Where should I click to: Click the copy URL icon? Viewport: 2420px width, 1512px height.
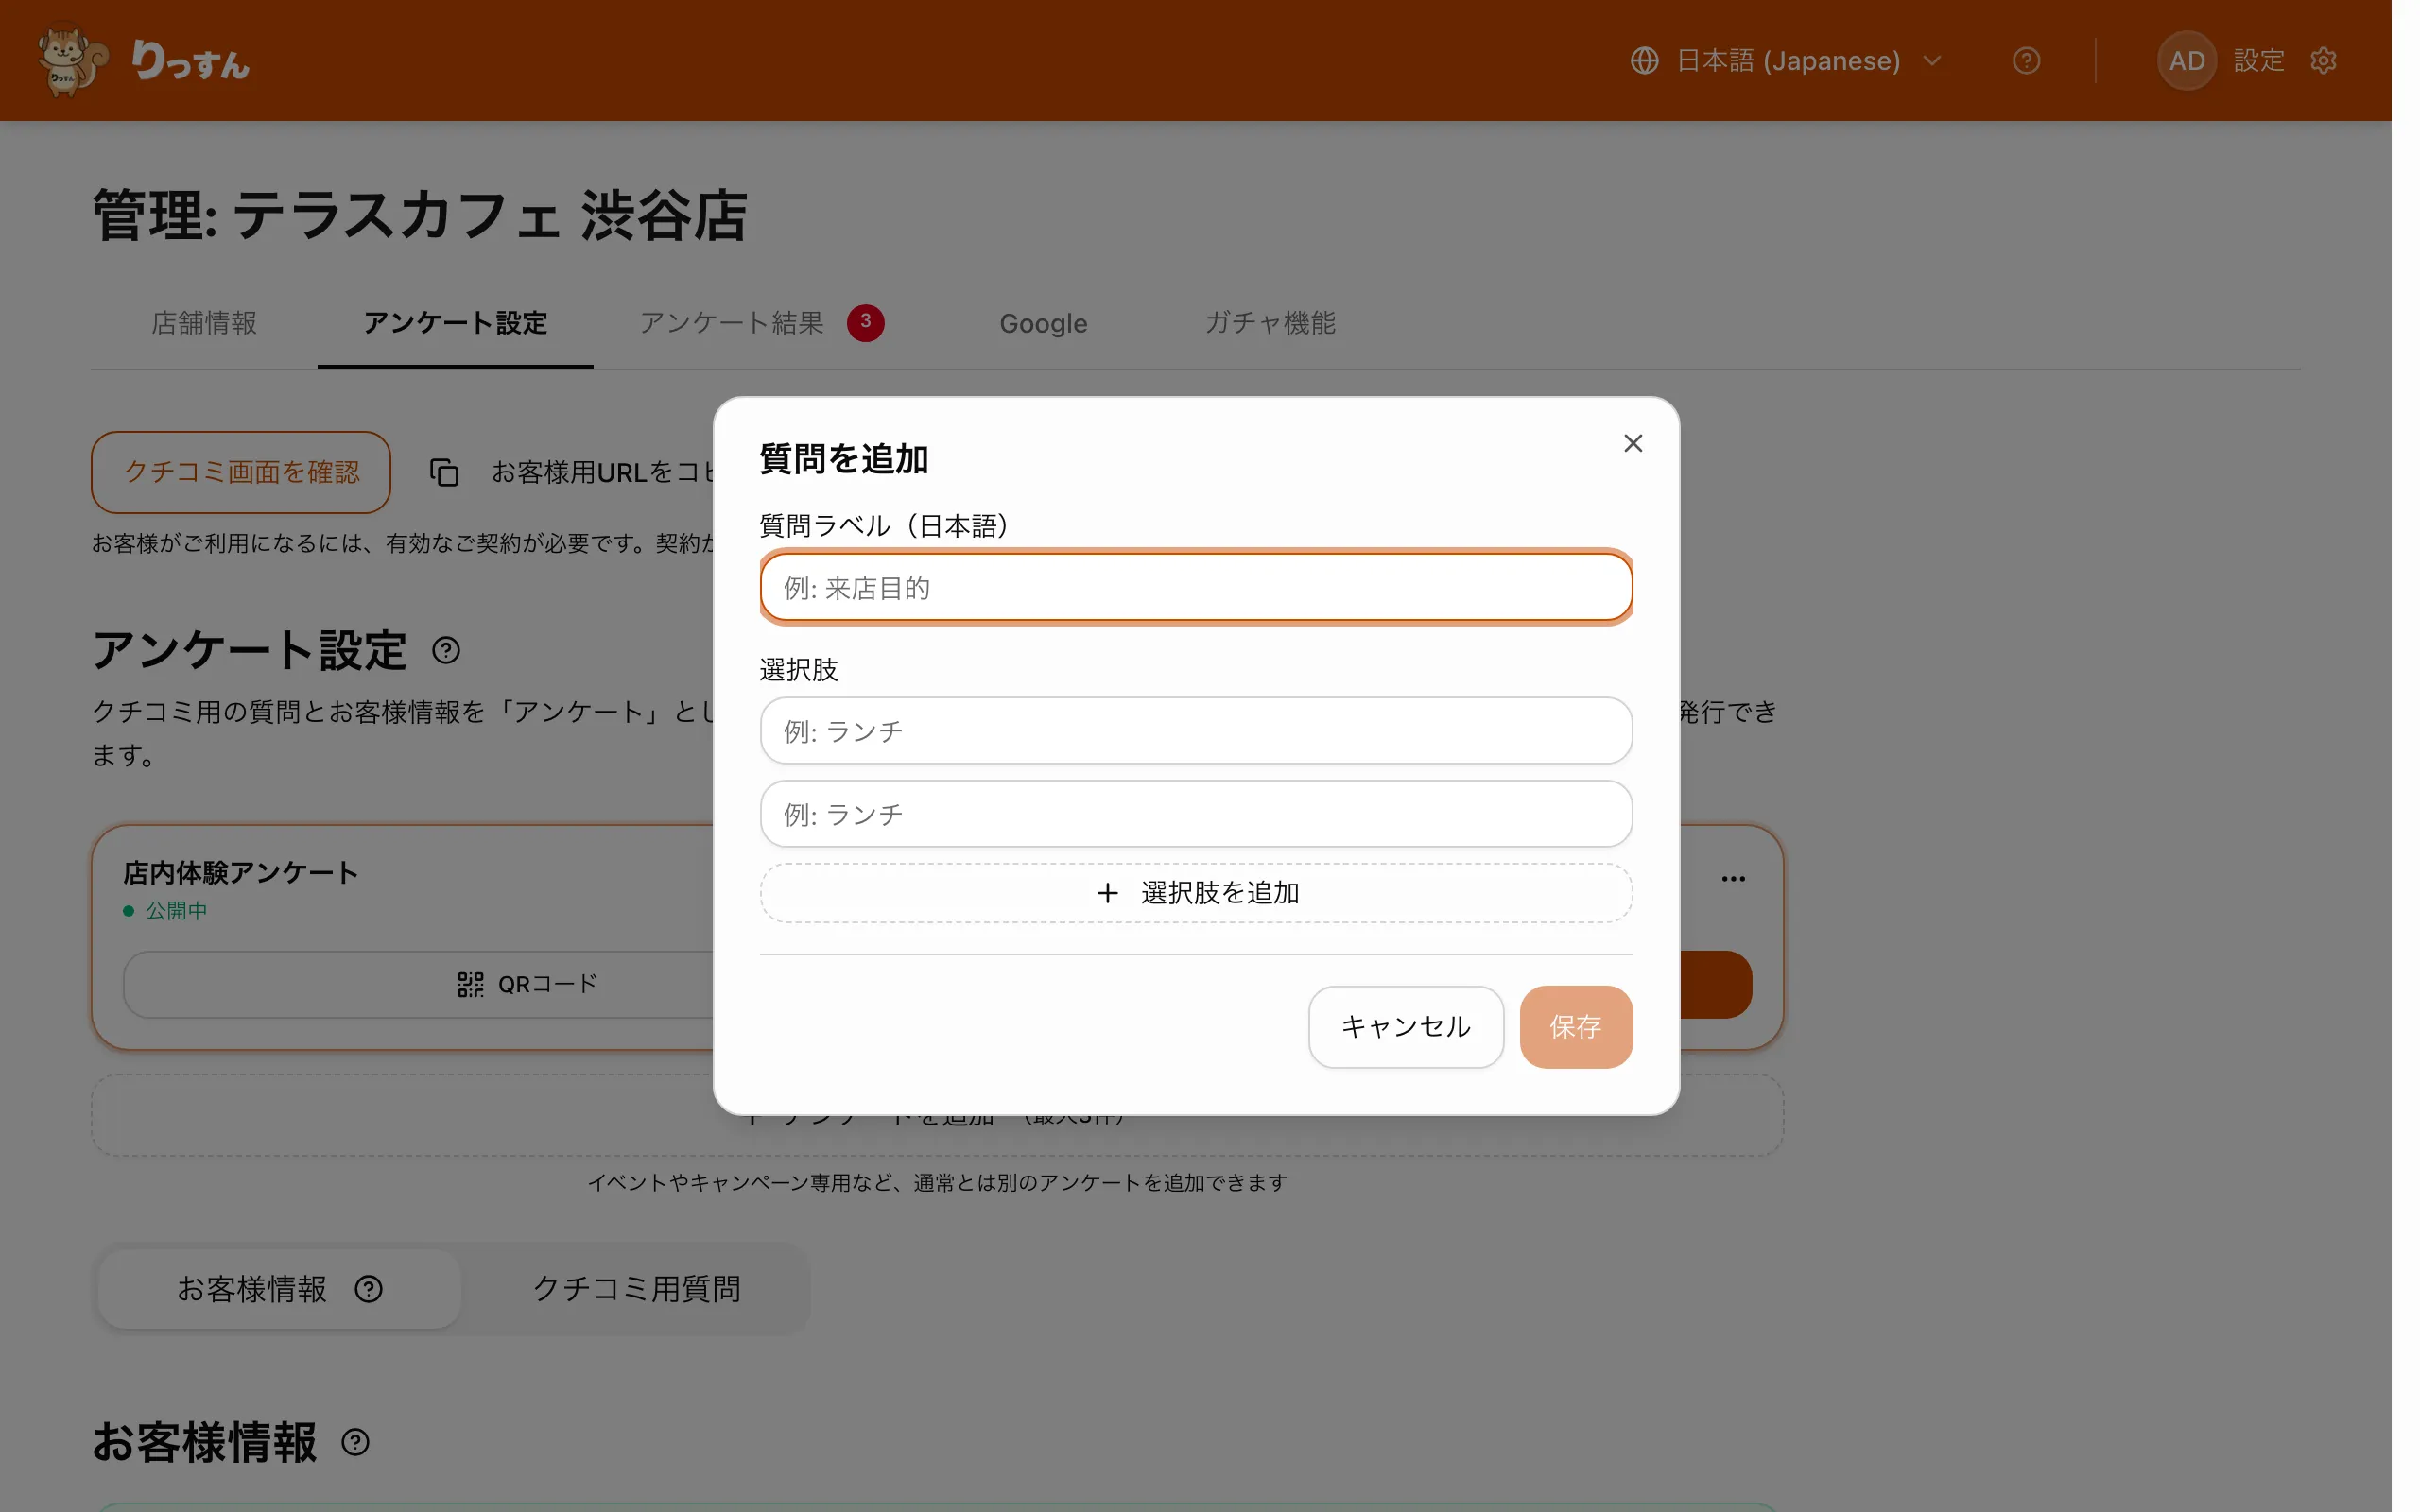point(444,472)
